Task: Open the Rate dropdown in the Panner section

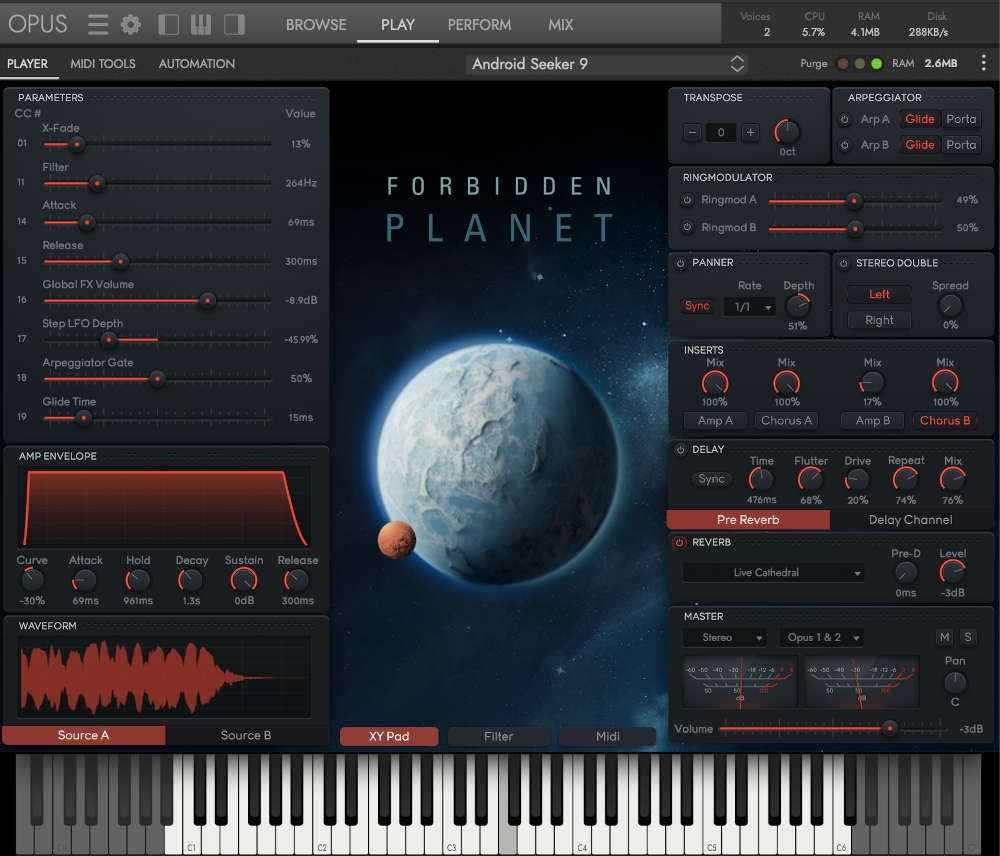Action: 751,306
